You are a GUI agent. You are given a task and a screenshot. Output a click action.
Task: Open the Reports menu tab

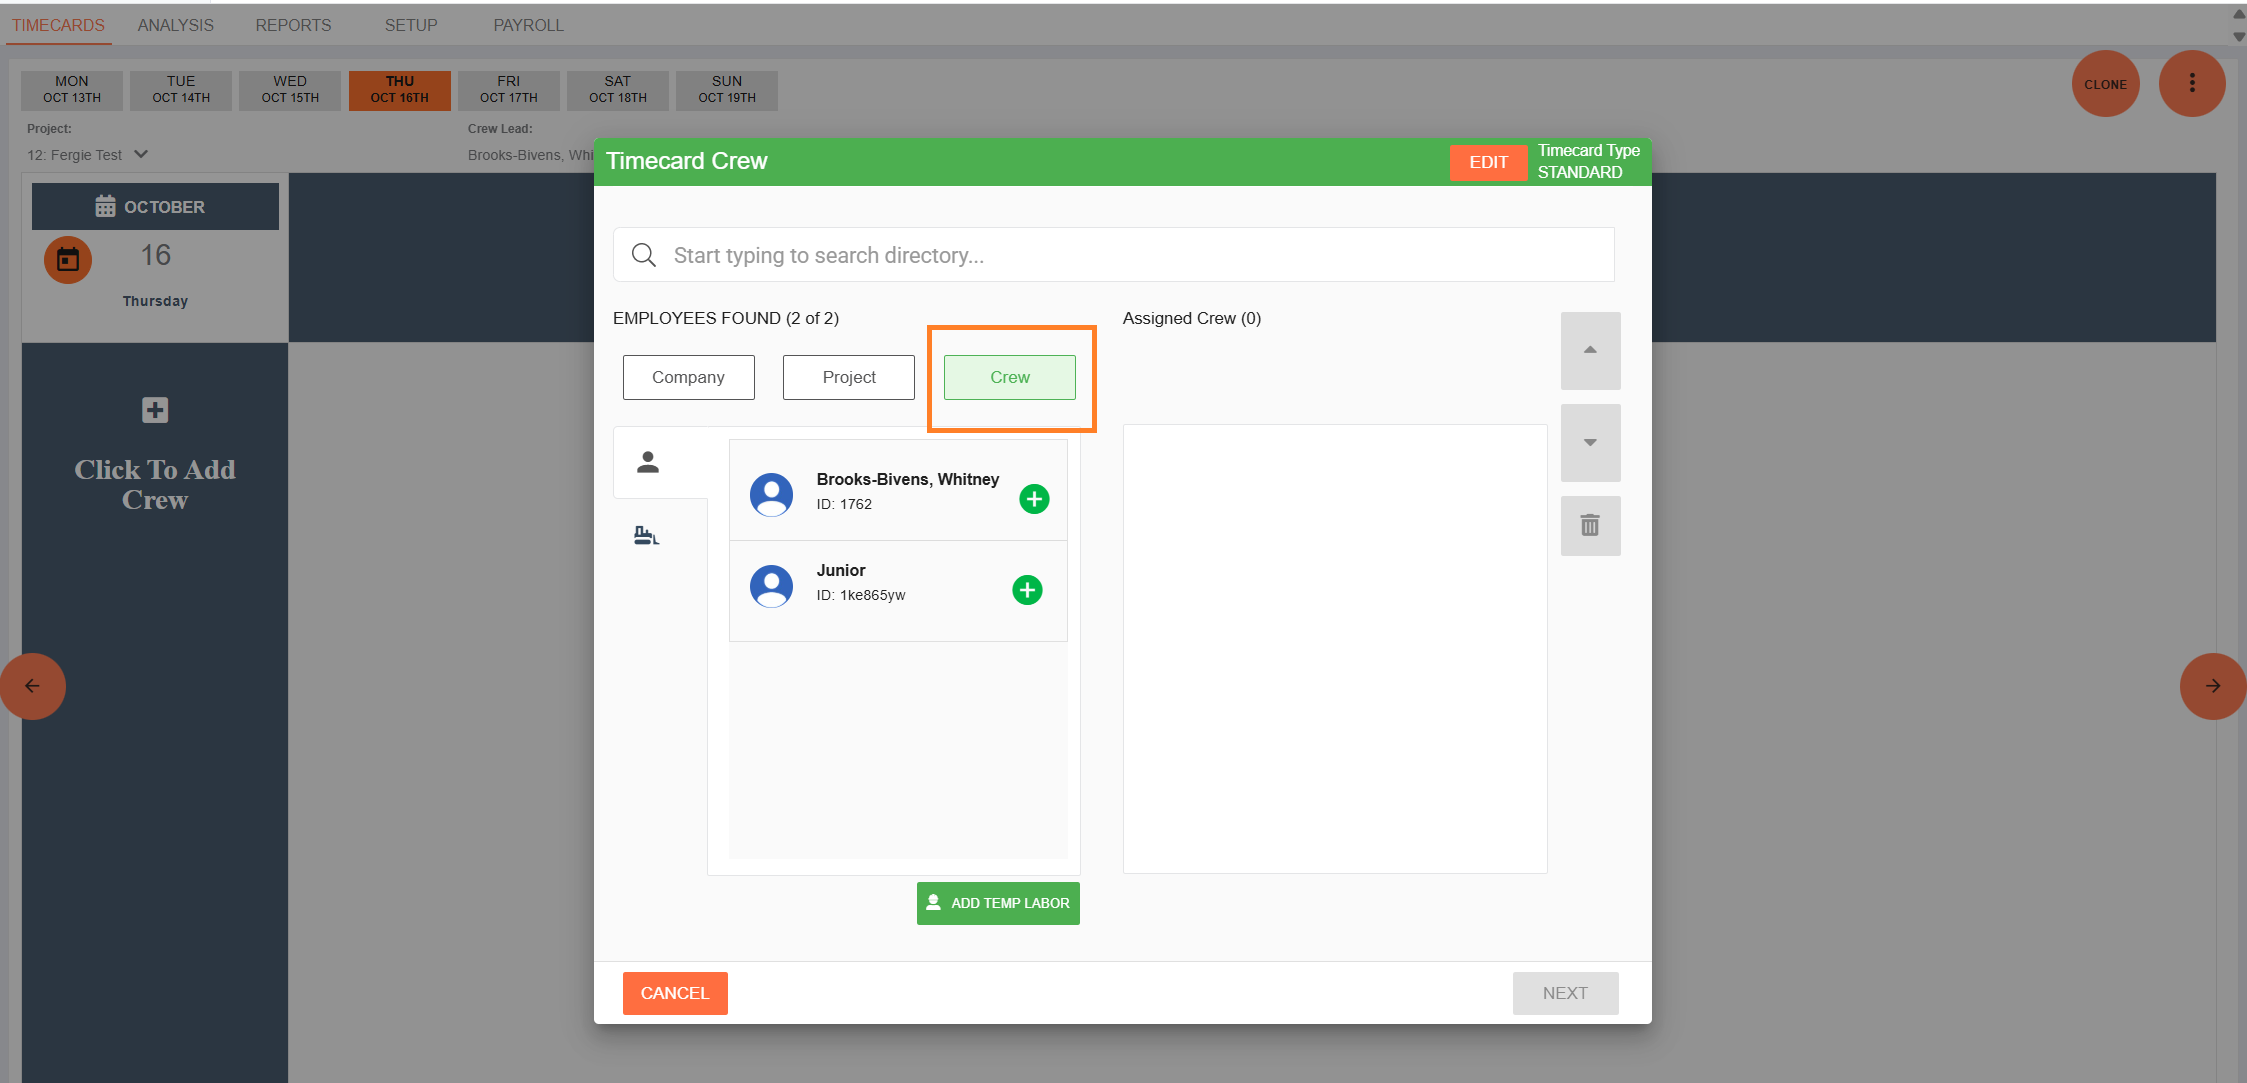click(293, 25)
